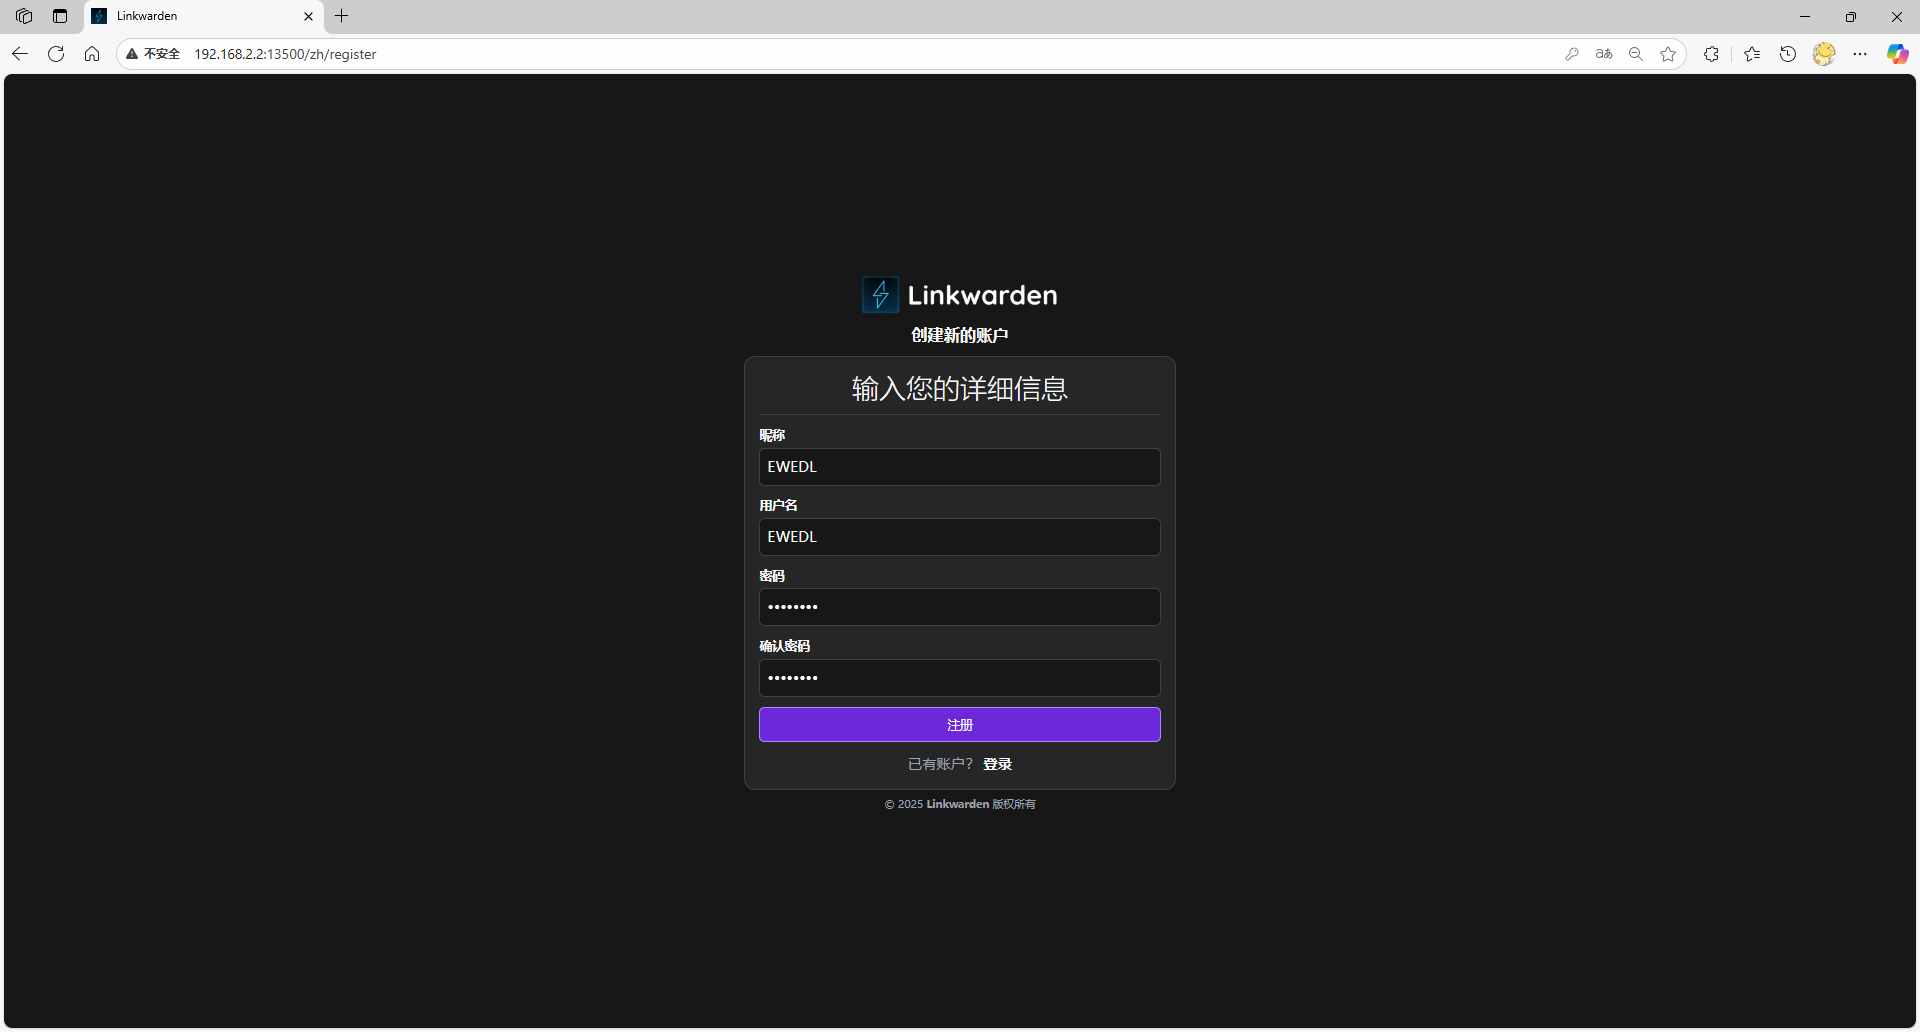Follow the 登录 login link
1920x1032 pixels.
[997, 764]
